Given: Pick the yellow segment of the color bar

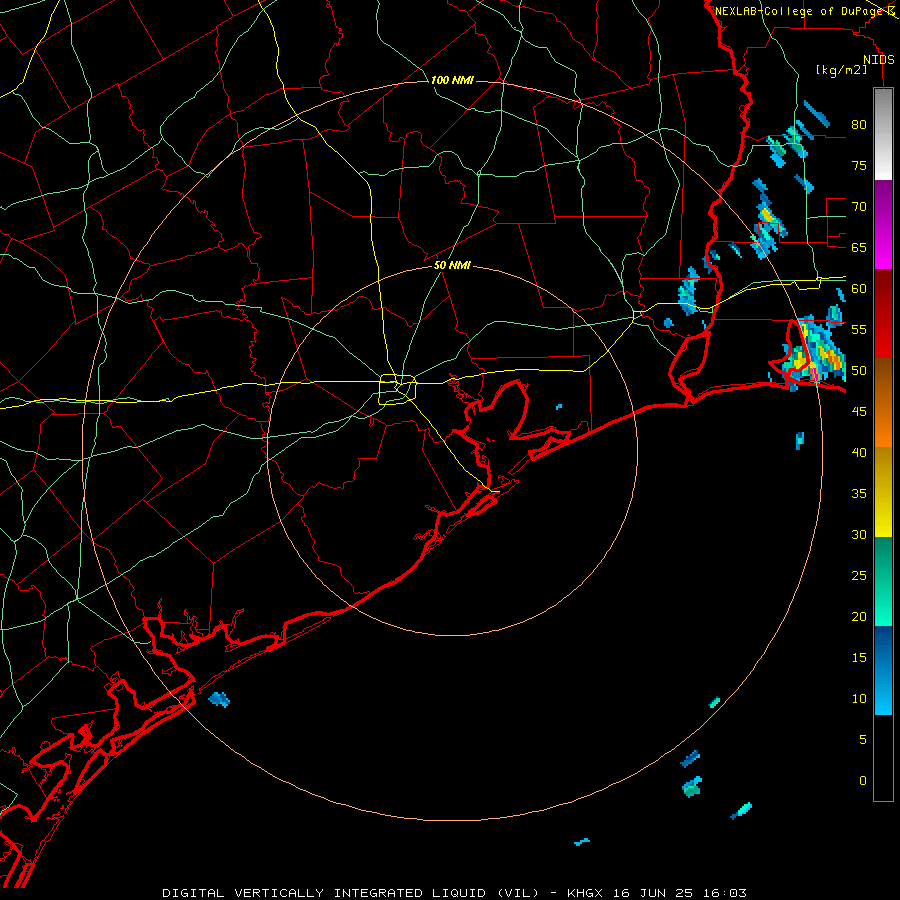Looking at the screenshot, I should tap(883, 492).
